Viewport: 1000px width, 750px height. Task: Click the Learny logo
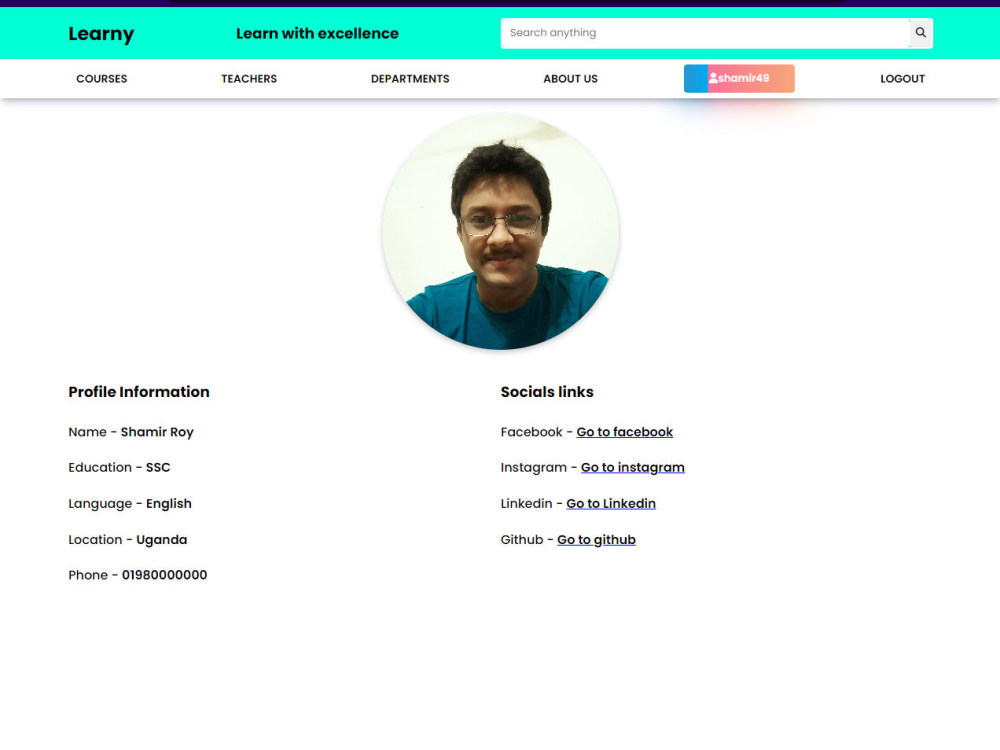[x=101, y=33]
